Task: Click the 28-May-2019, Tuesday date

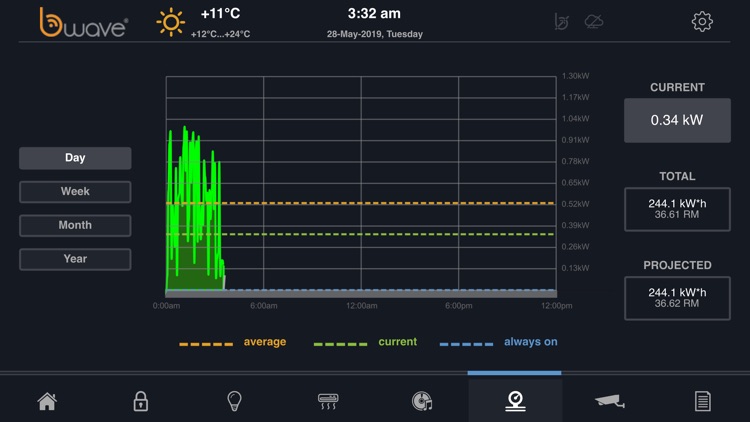Action: tap(375, 34)
